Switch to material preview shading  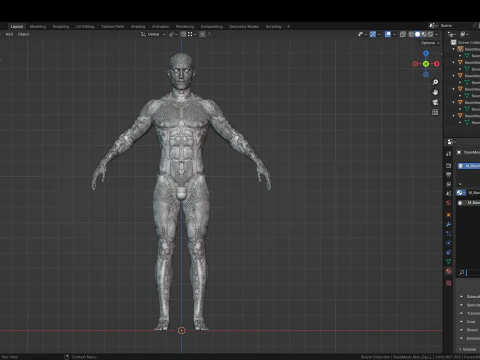pyautogui.click(x=424, y=34)
